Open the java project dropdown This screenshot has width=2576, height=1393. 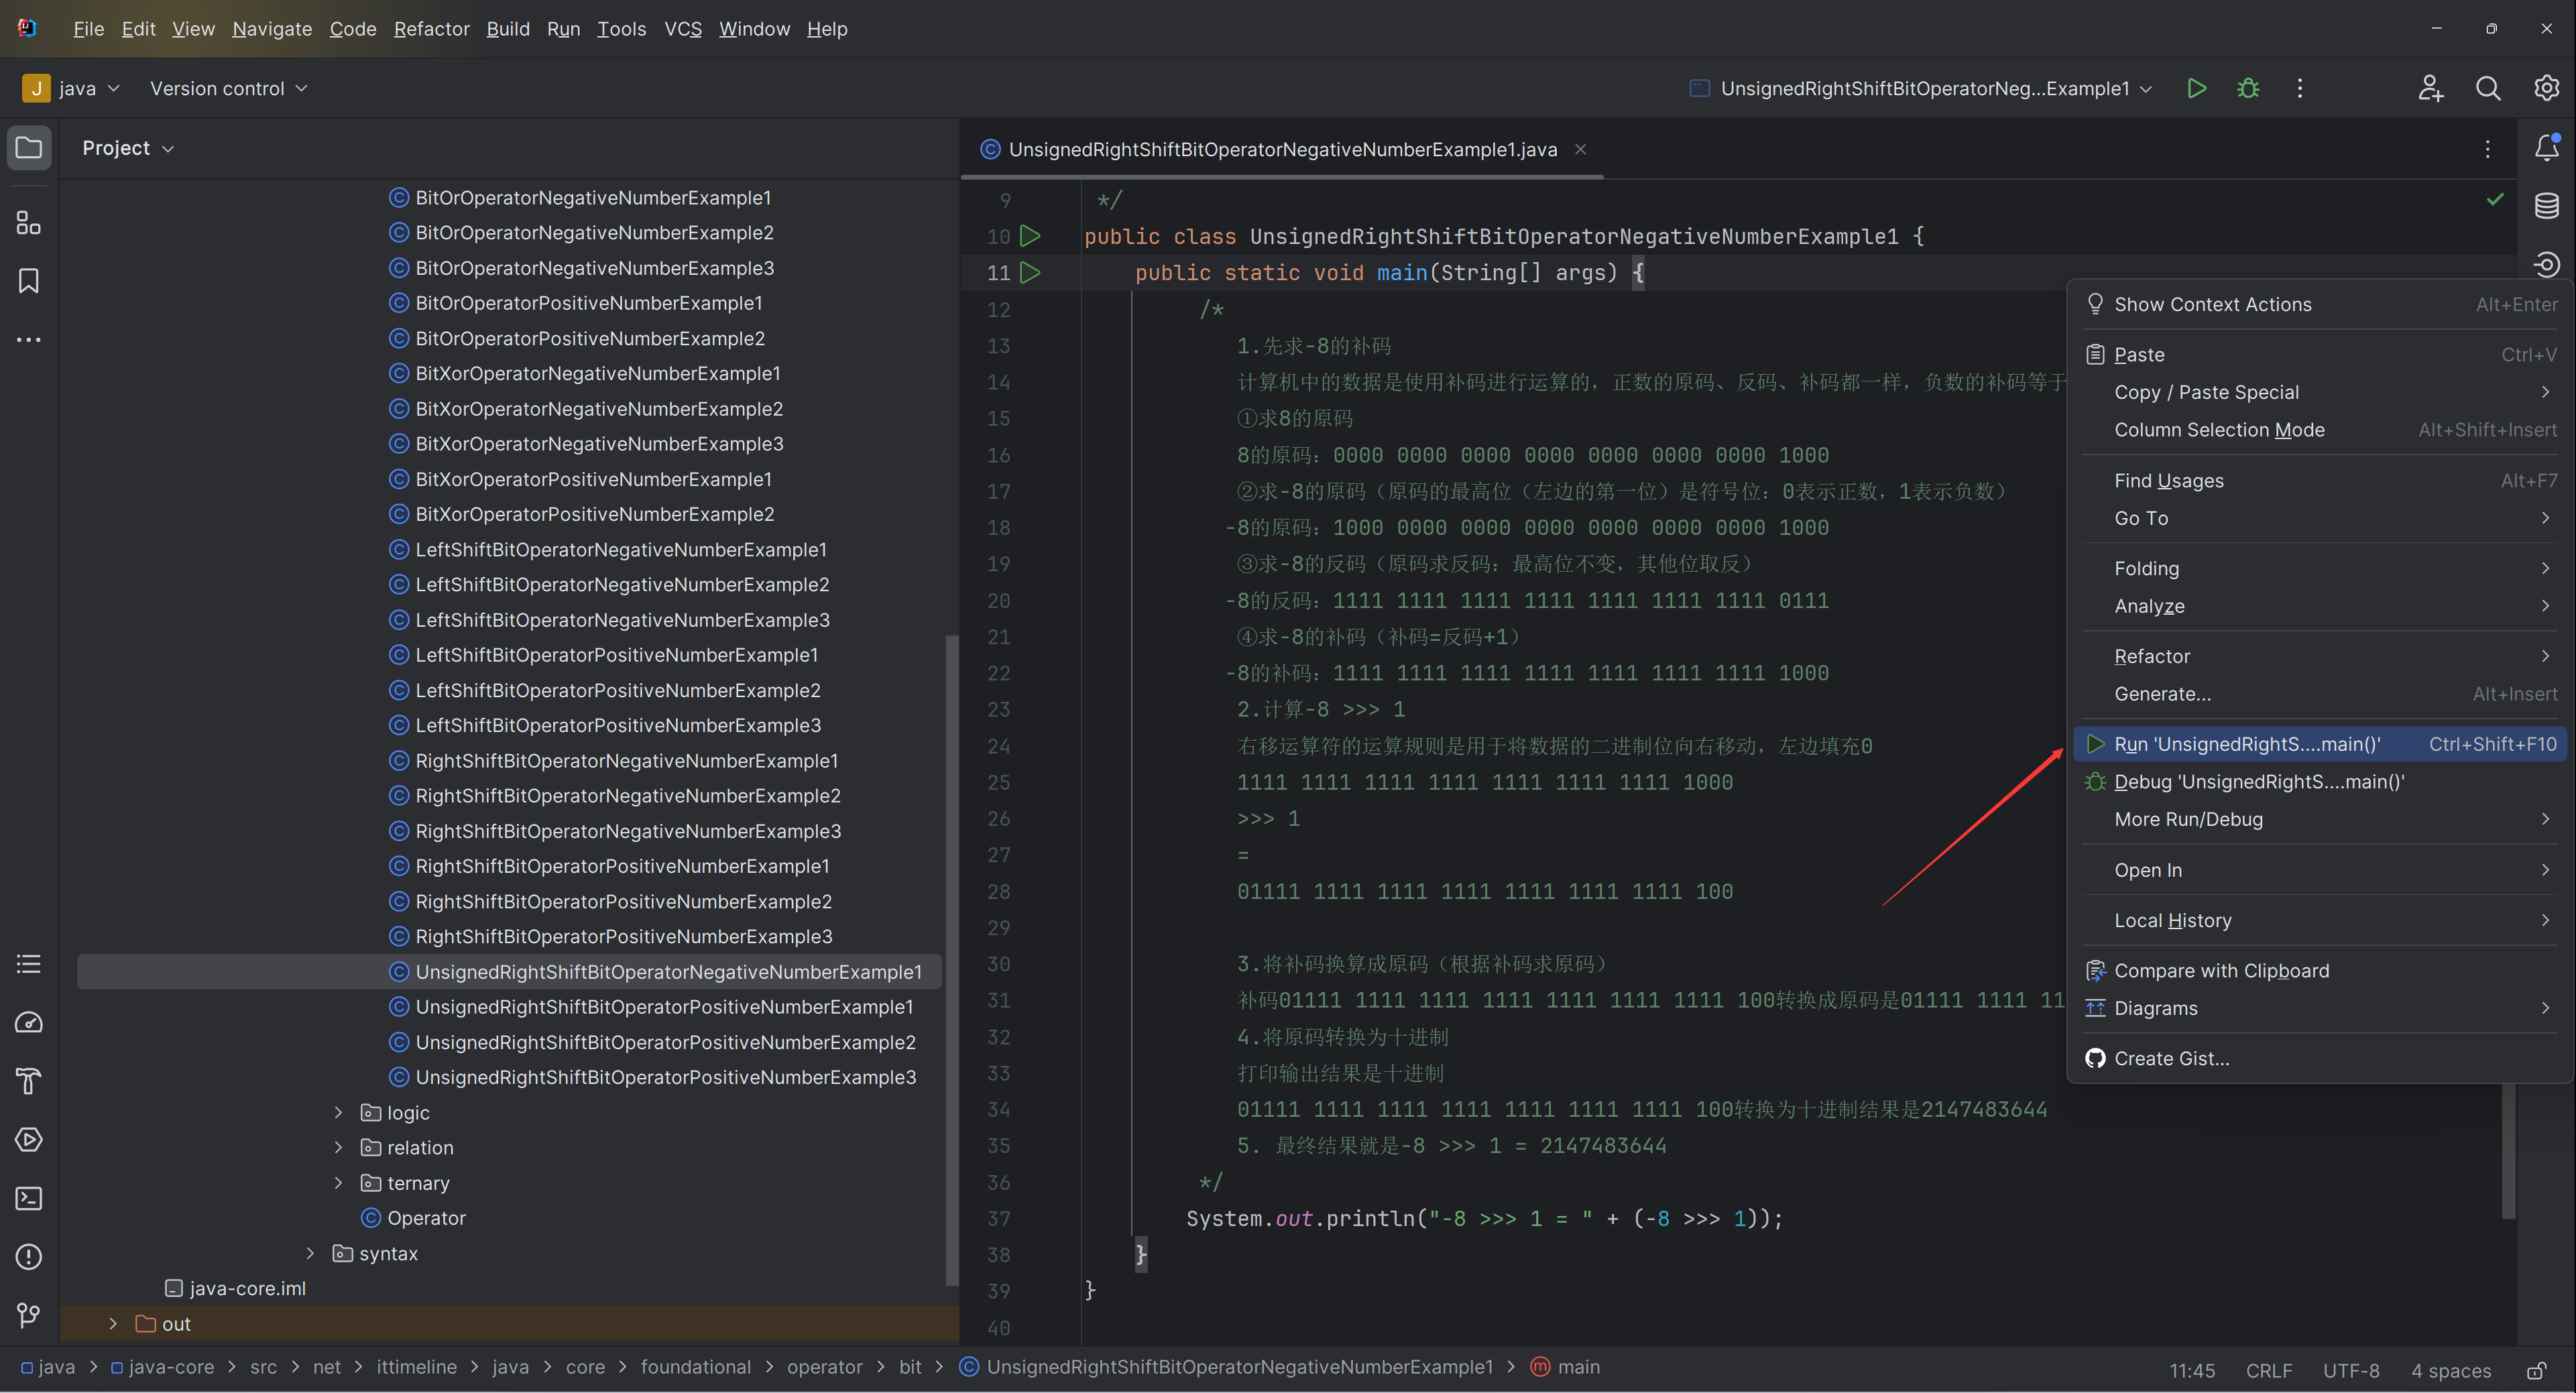pos(71,88)
